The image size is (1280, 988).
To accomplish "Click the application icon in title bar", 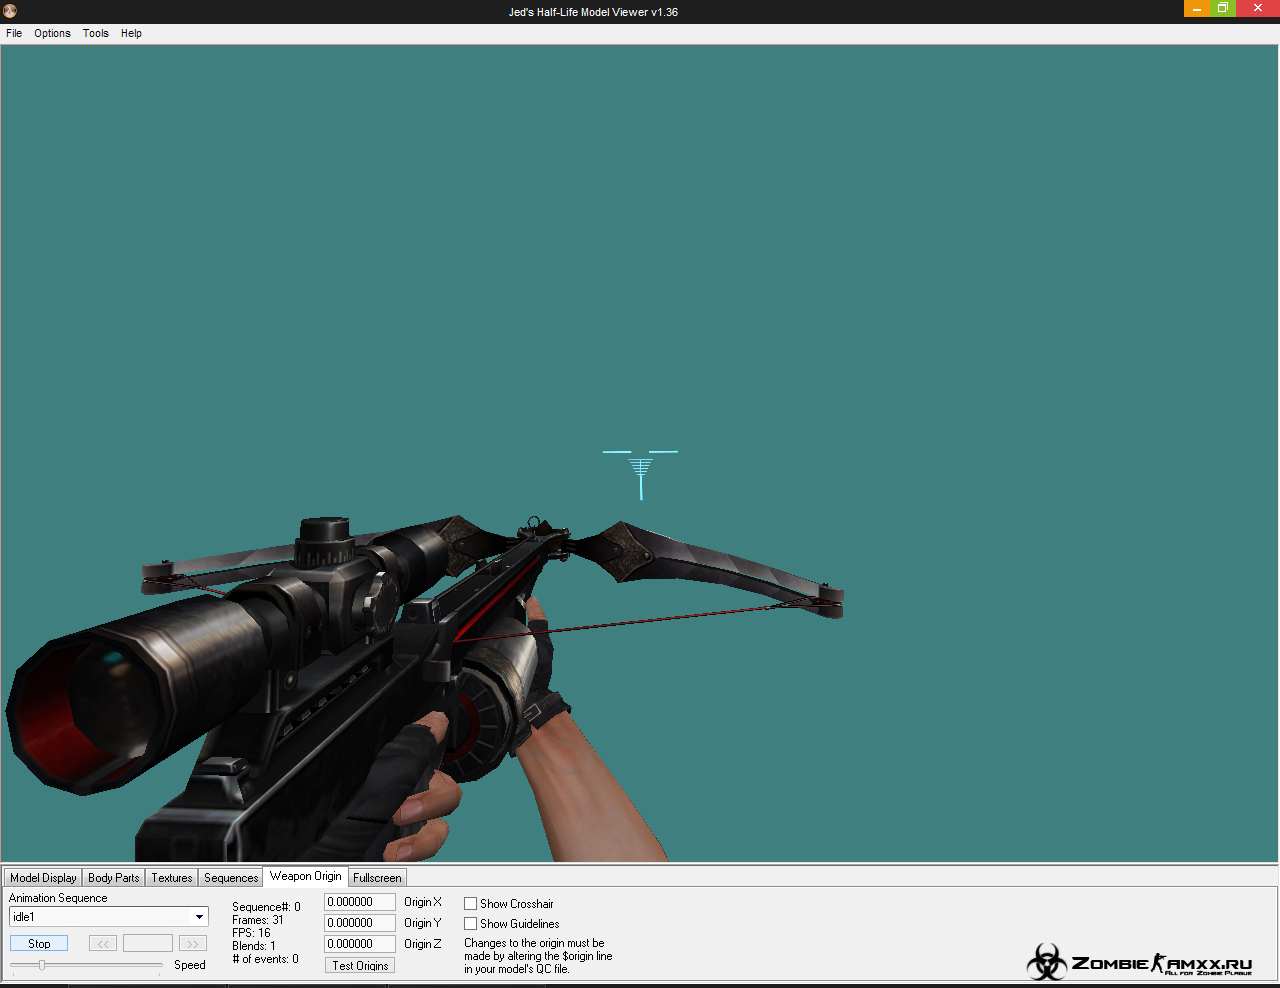I will (x=10, y=11).
